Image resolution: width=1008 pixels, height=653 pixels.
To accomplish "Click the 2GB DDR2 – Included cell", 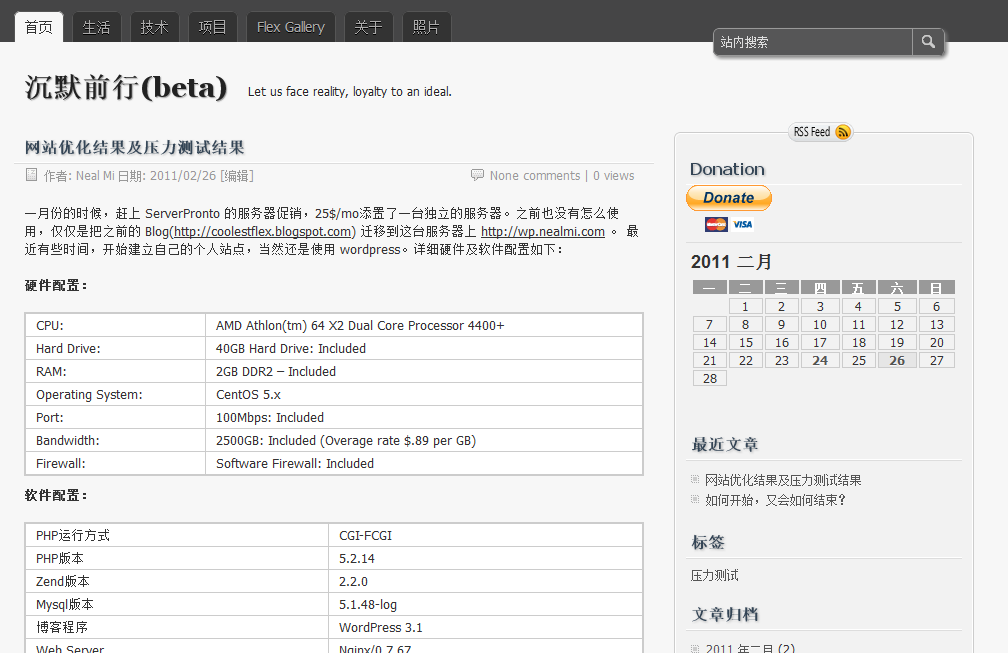I will pos(424,371).
